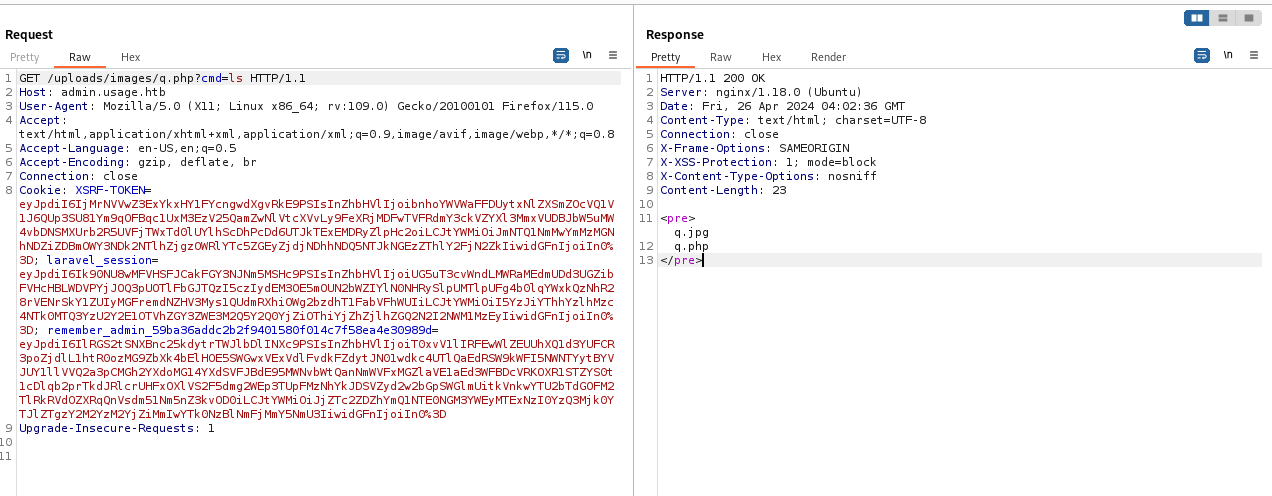Click the GET /uploads/images/q.php request line
Viewport: 1272px width, 496px height.
[x=162, y=78]
